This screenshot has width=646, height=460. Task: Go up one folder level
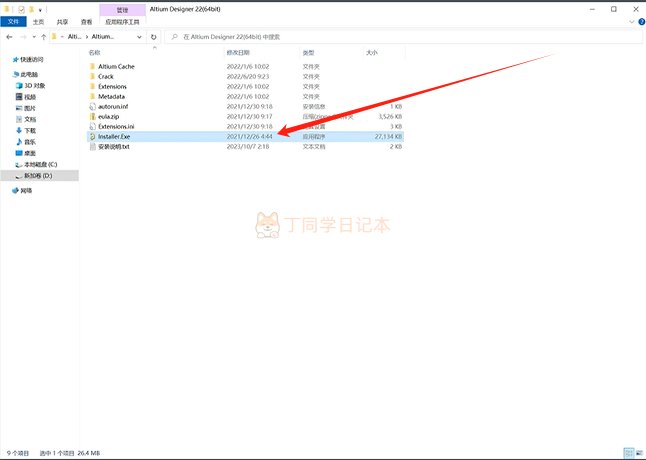tap(43, 37)
